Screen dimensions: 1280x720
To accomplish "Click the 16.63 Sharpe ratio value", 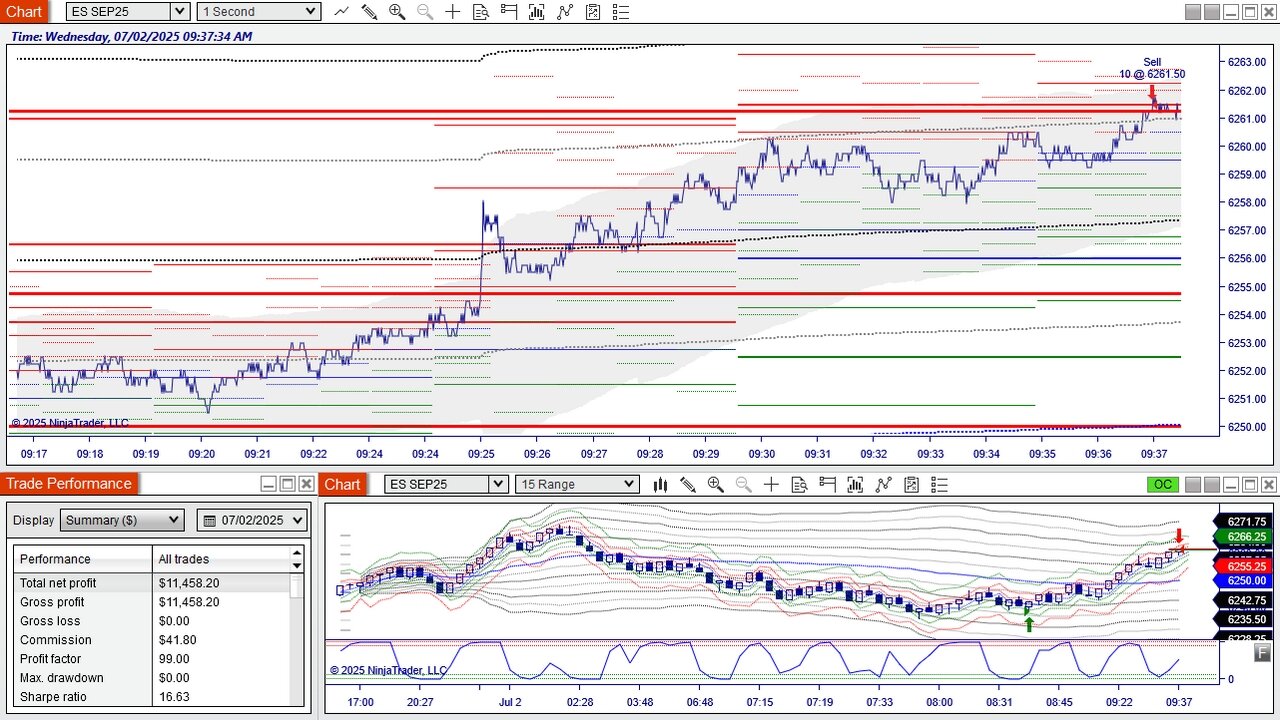I will 174,697.
